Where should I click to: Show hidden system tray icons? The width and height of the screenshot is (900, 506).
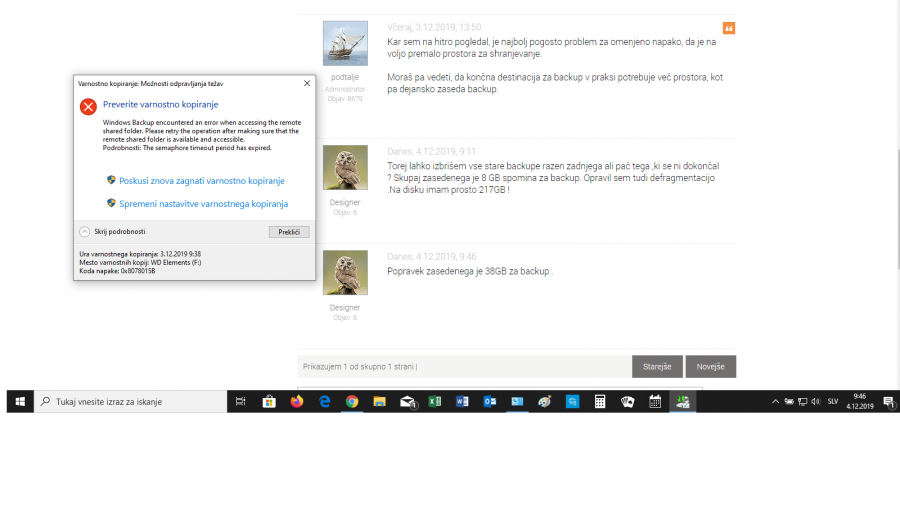coord(776,401)
